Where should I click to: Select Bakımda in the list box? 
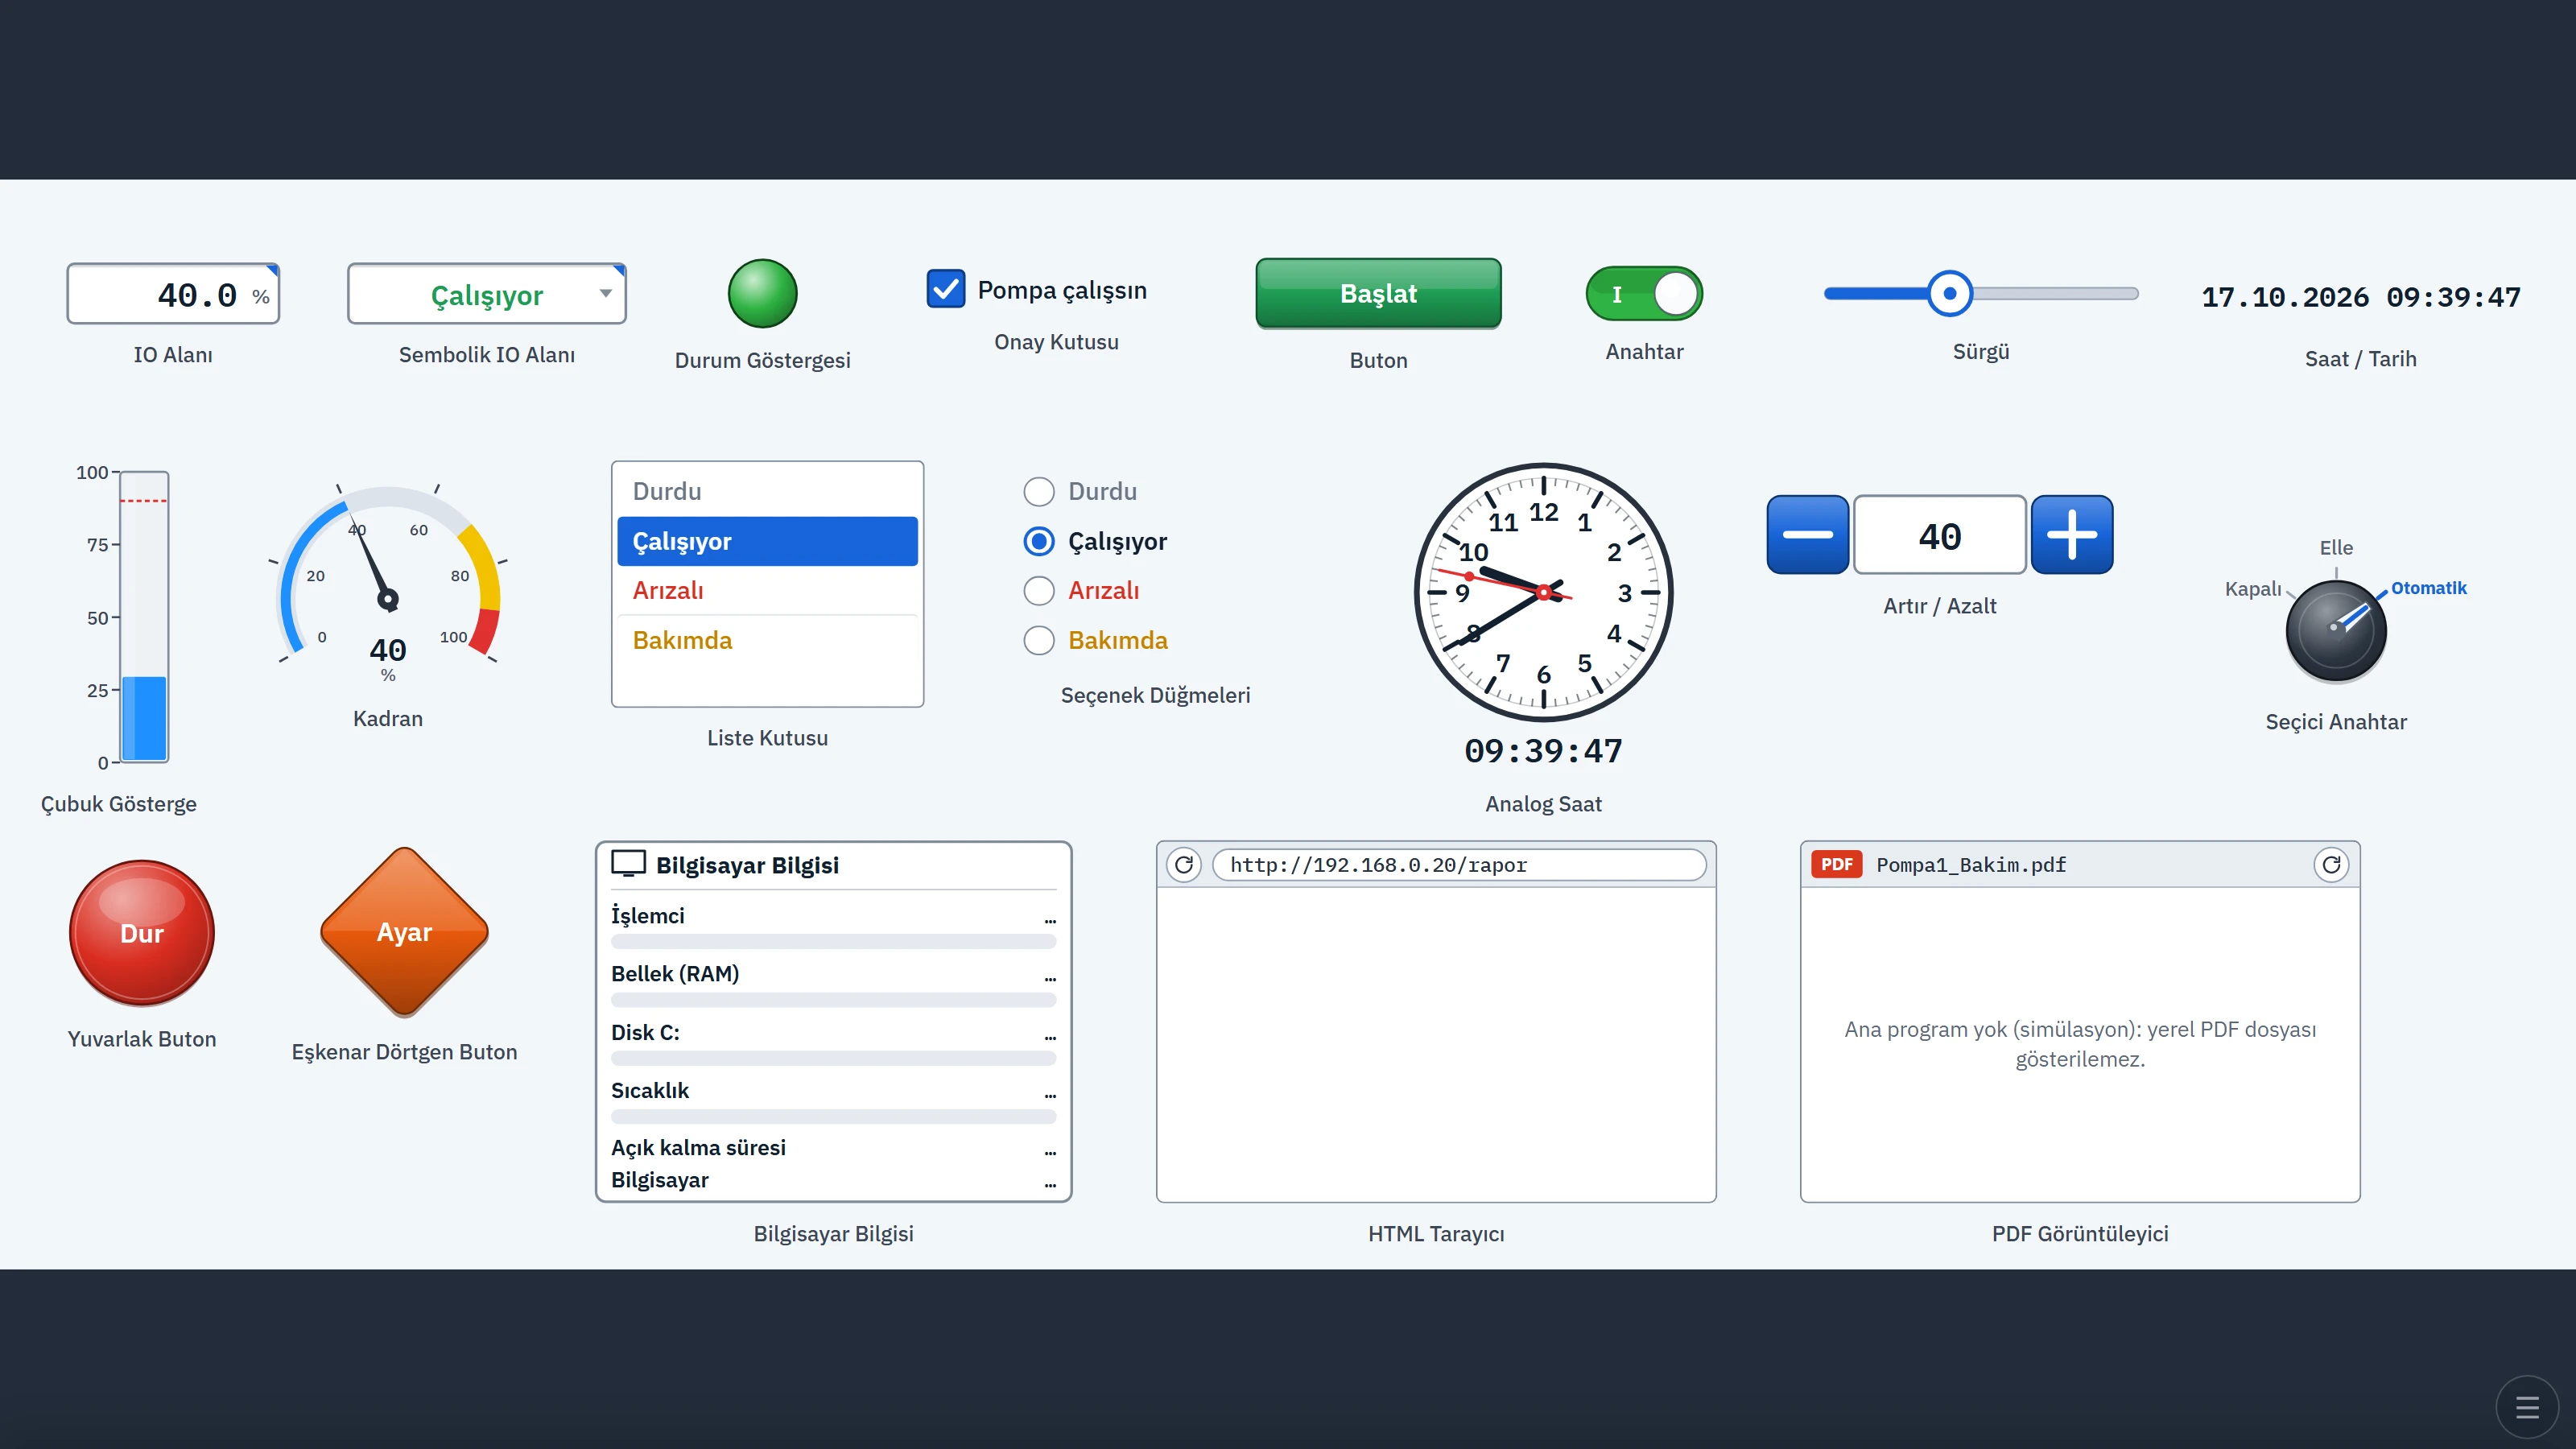(x=767, y=640)
